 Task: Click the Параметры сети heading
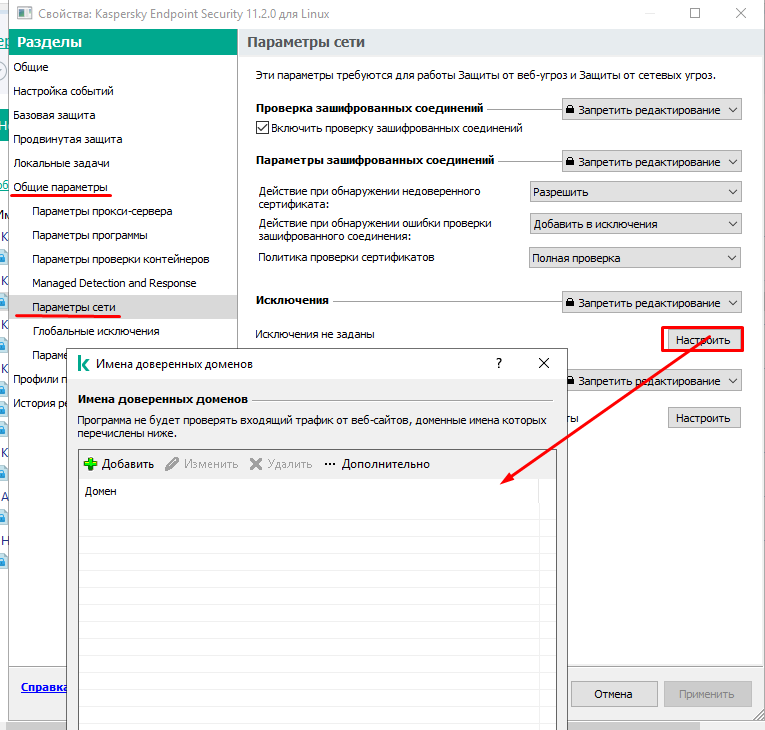306,42
